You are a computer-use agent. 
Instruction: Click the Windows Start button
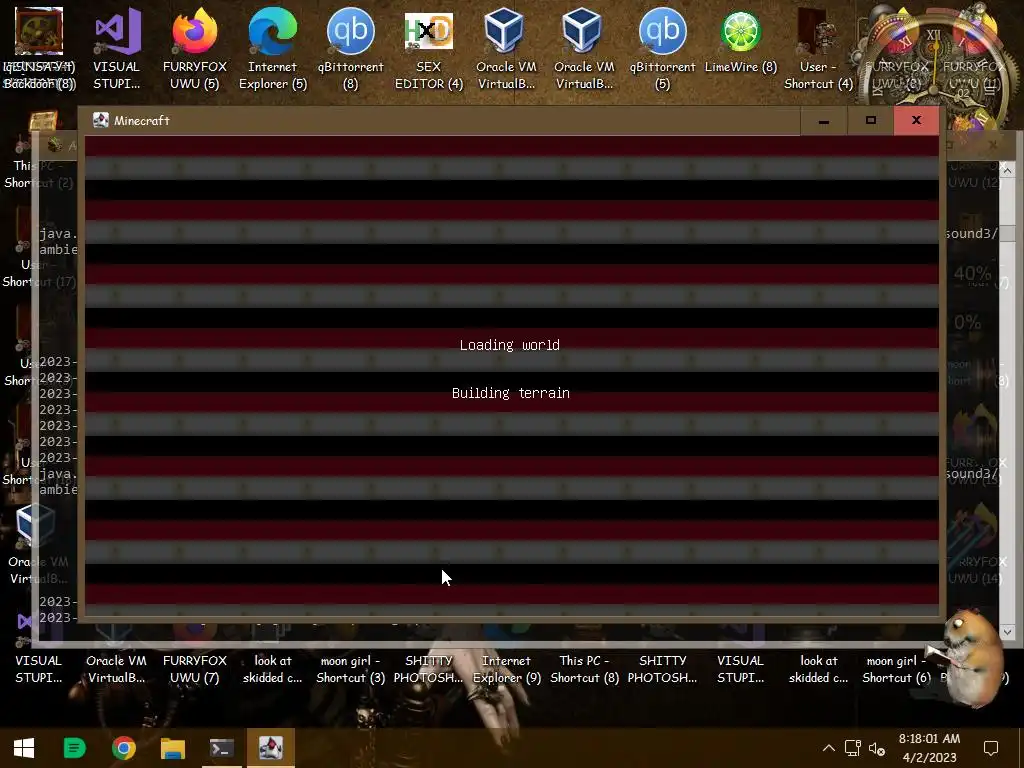click(24, 748)
